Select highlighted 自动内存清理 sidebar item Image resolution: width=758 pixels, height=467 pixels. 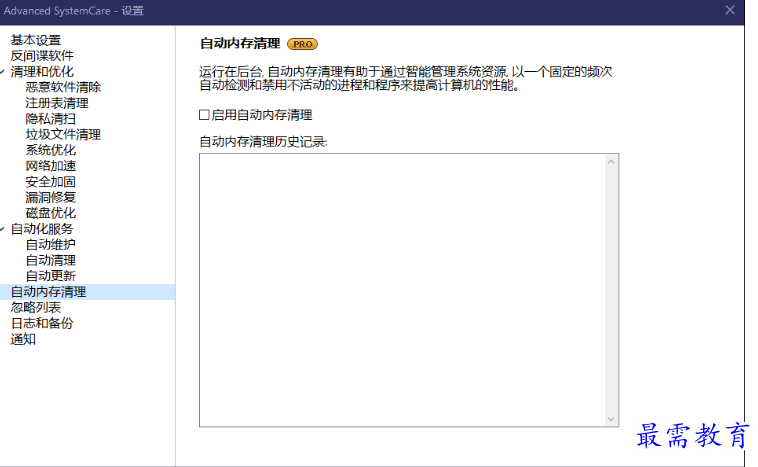[87, 292]
